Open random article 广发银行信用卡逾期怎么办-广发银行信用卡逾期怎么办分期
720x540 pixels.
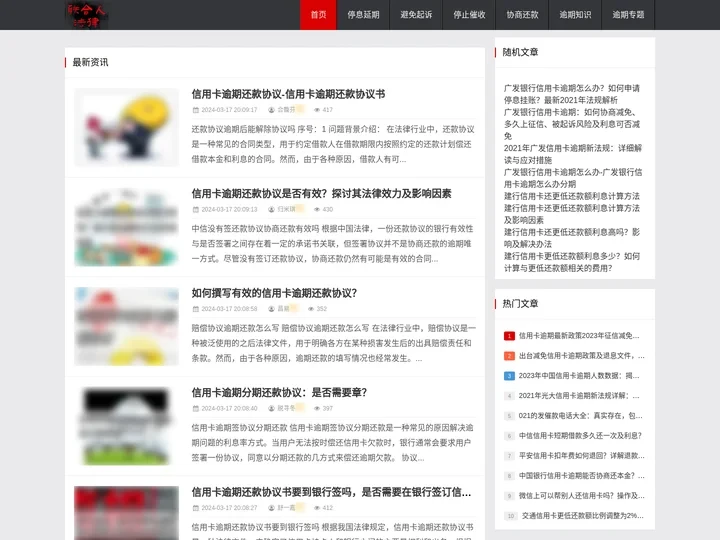(x=573, y=178)
